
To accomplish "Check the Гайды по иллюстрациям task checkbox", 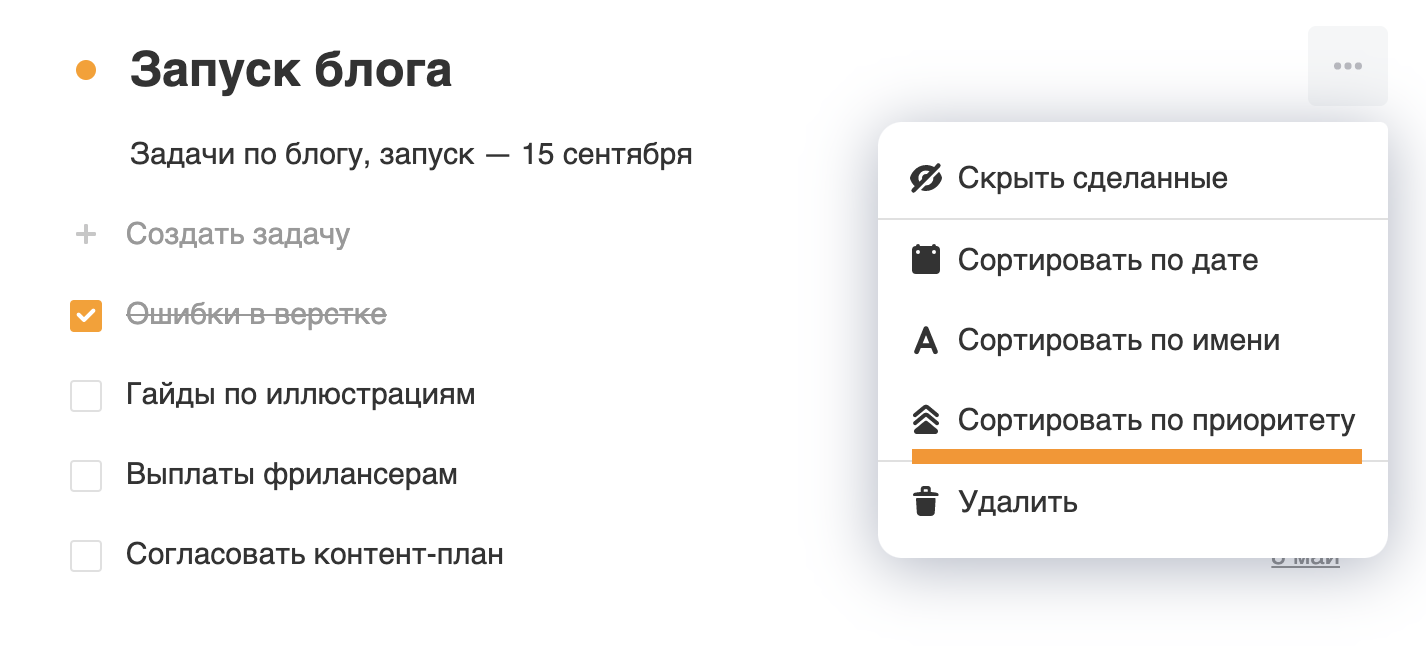I will [x=86, y=395].
